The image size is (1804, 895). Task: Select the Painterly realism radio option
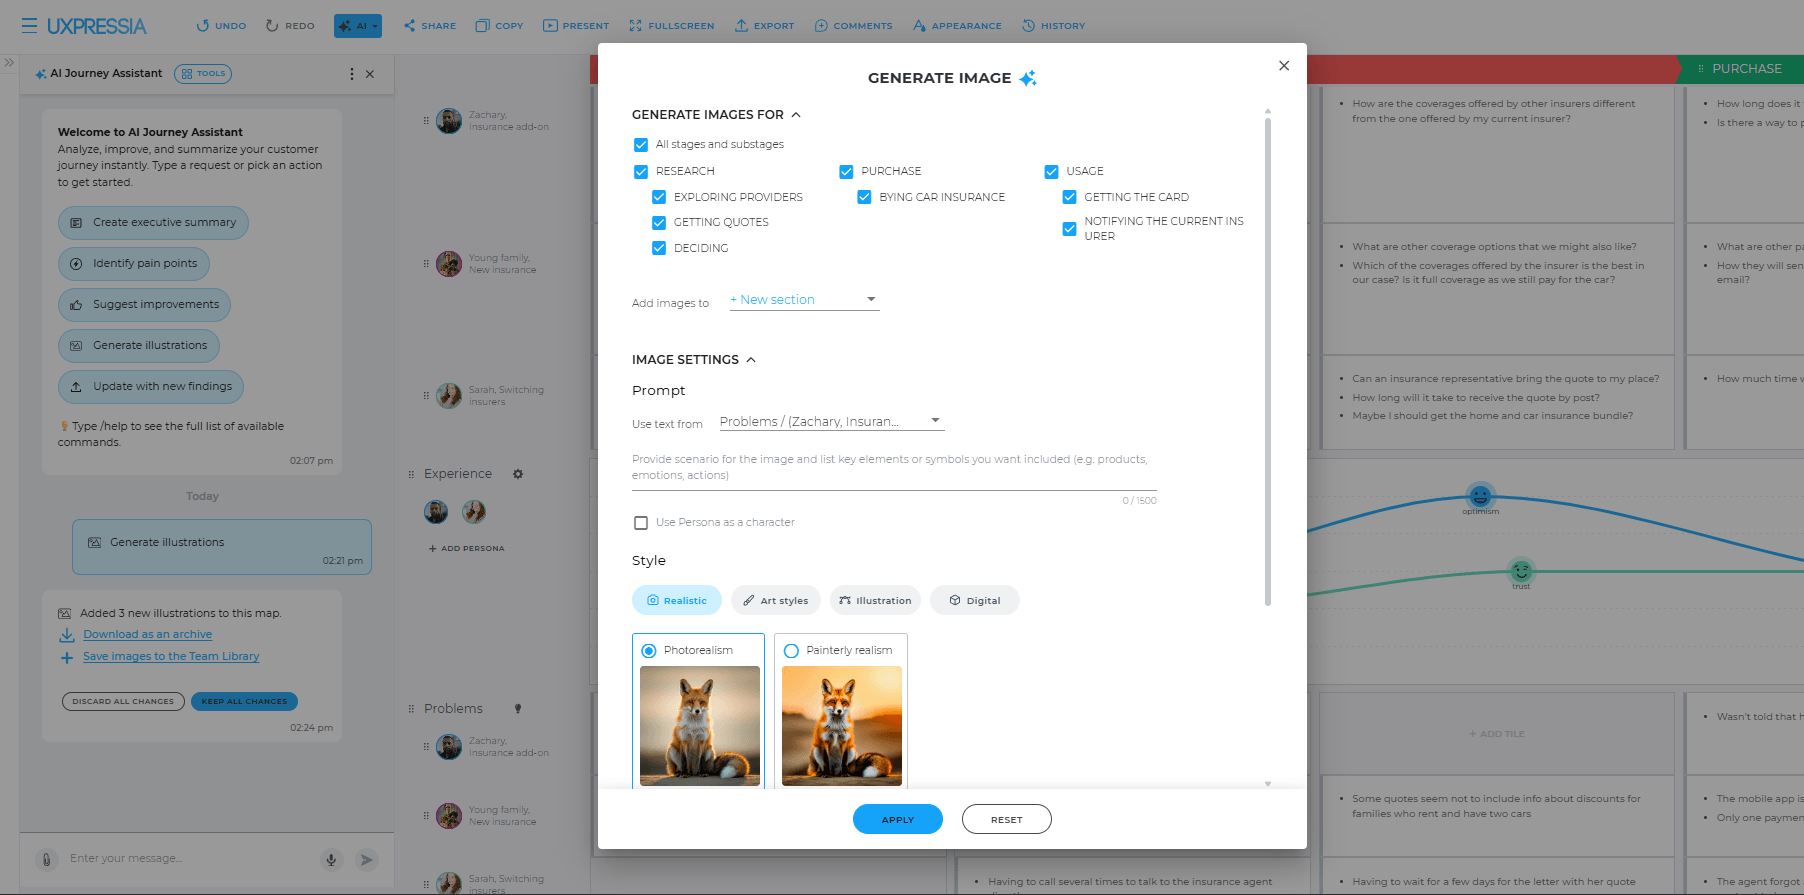(x=791, y=651)
